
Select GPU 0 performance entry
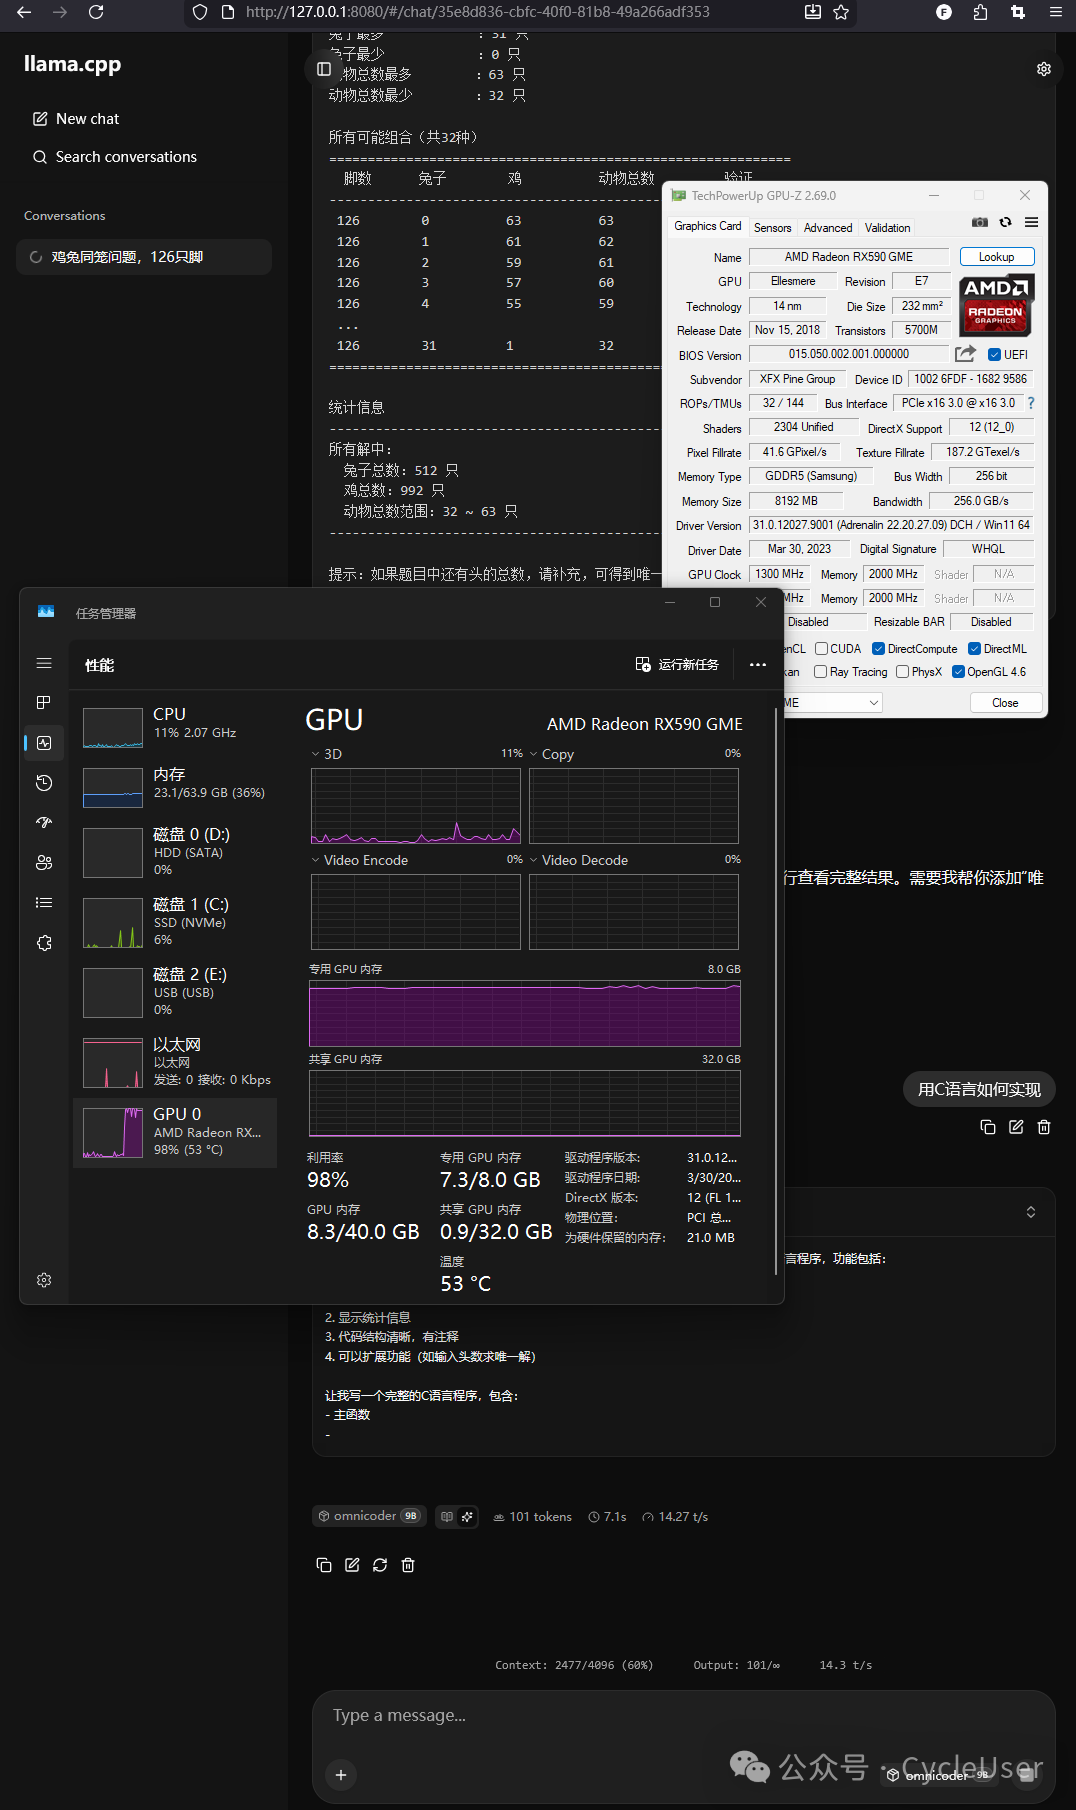(x=175, y=1133)
